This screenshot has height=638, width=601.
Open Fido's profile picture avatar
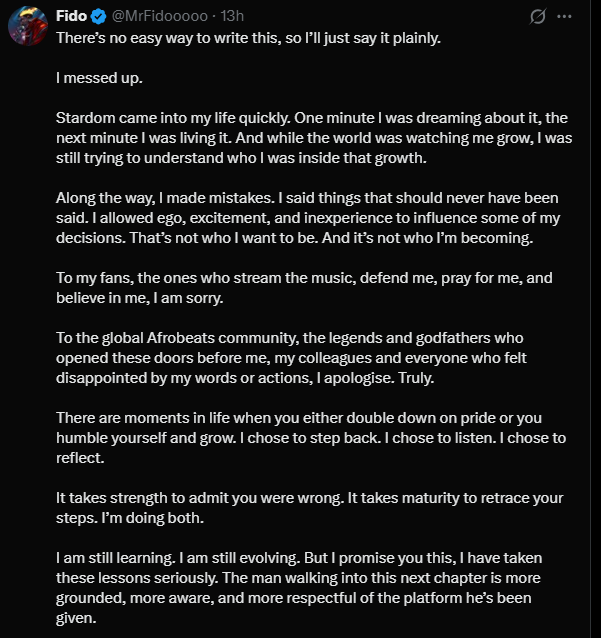(x=28, y=25)
